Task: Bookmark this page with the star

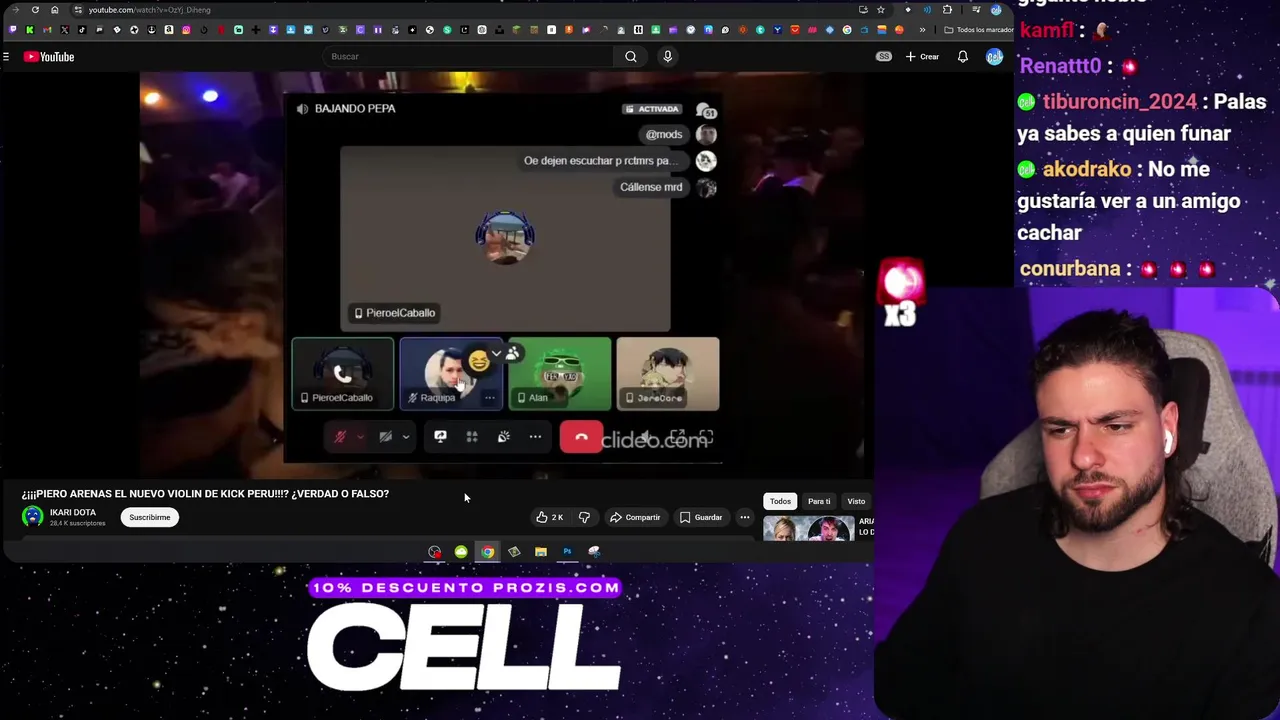Action: (x=881, y=10)
